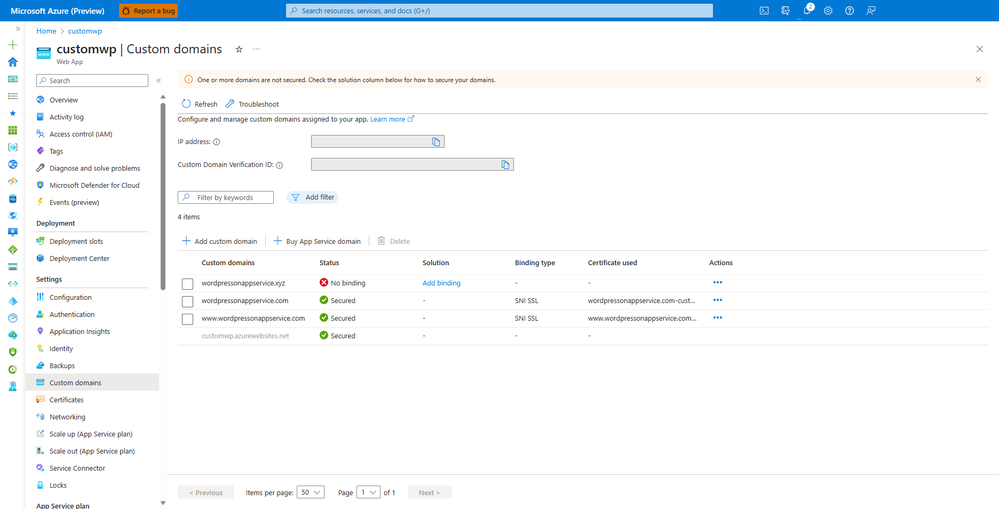999x509 pixels.
Task: Open the more options ellipsis beside title
Action: 256,49
